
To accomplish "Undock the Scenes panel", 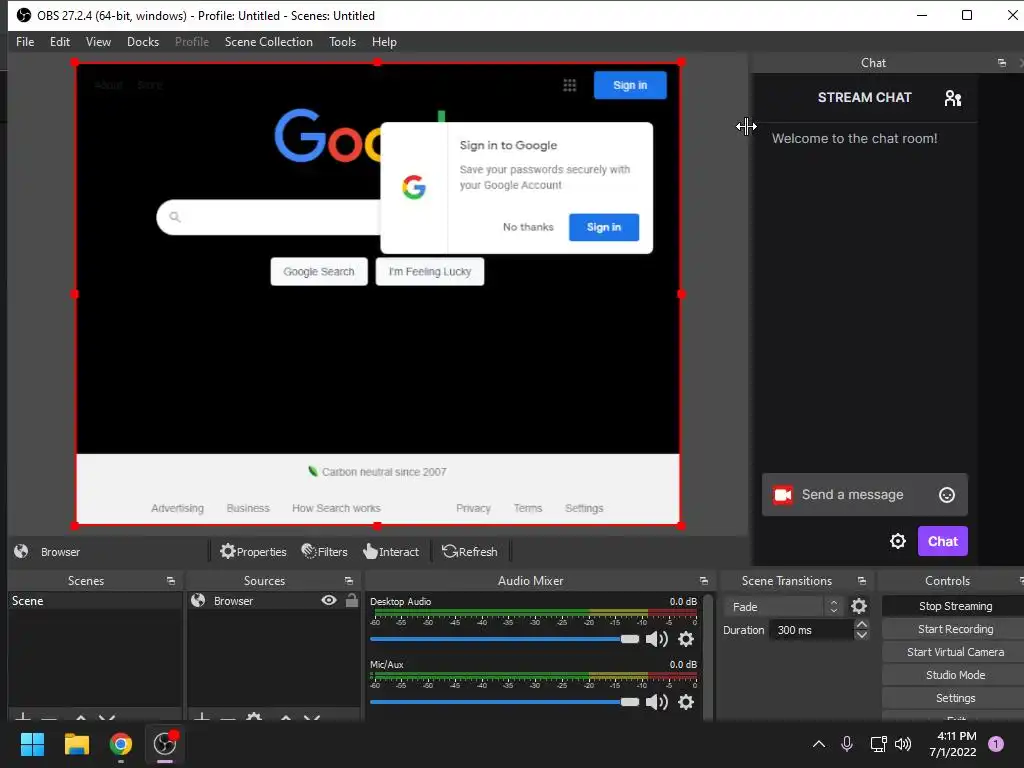I will pyautogui.click(x=171, y=581).
